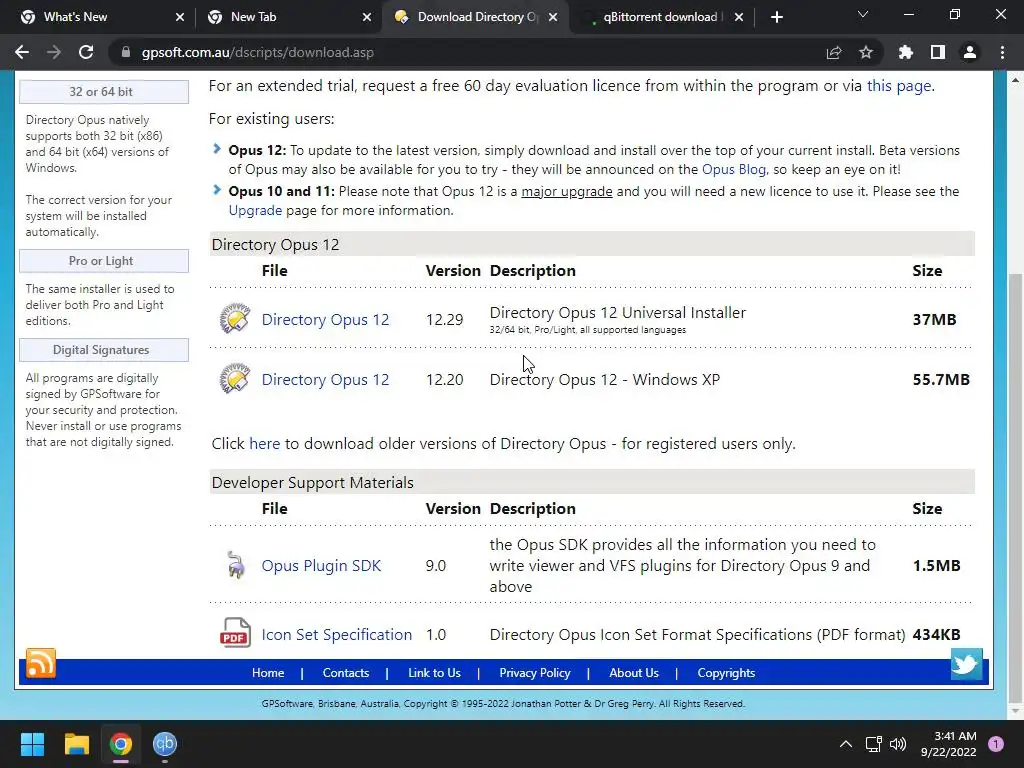View site information via padlock icon

pyautogui.click(x=125, y=52)
